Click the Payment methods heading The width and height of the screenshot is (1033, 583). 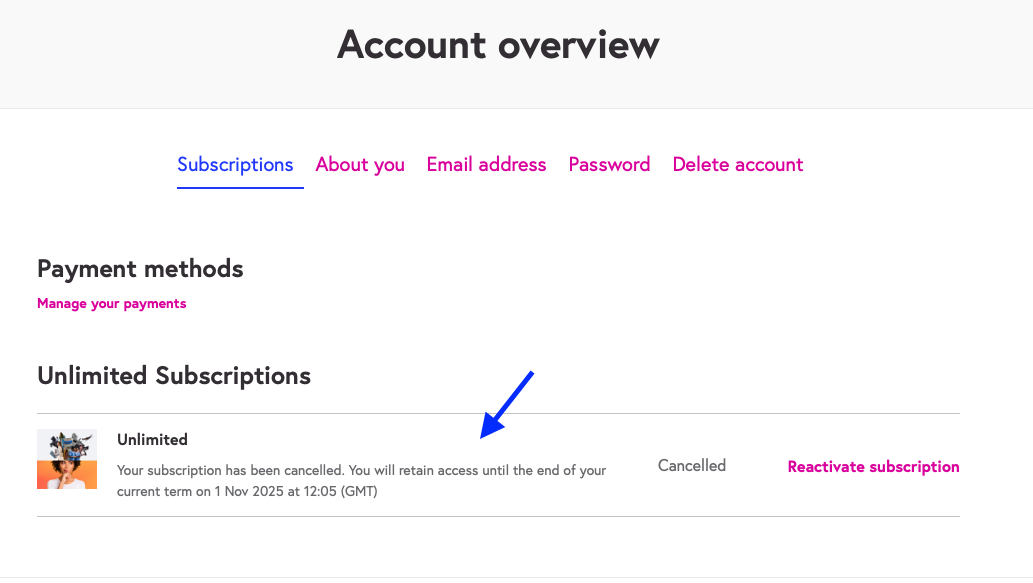pyautogui.click(x=140, y=269)
